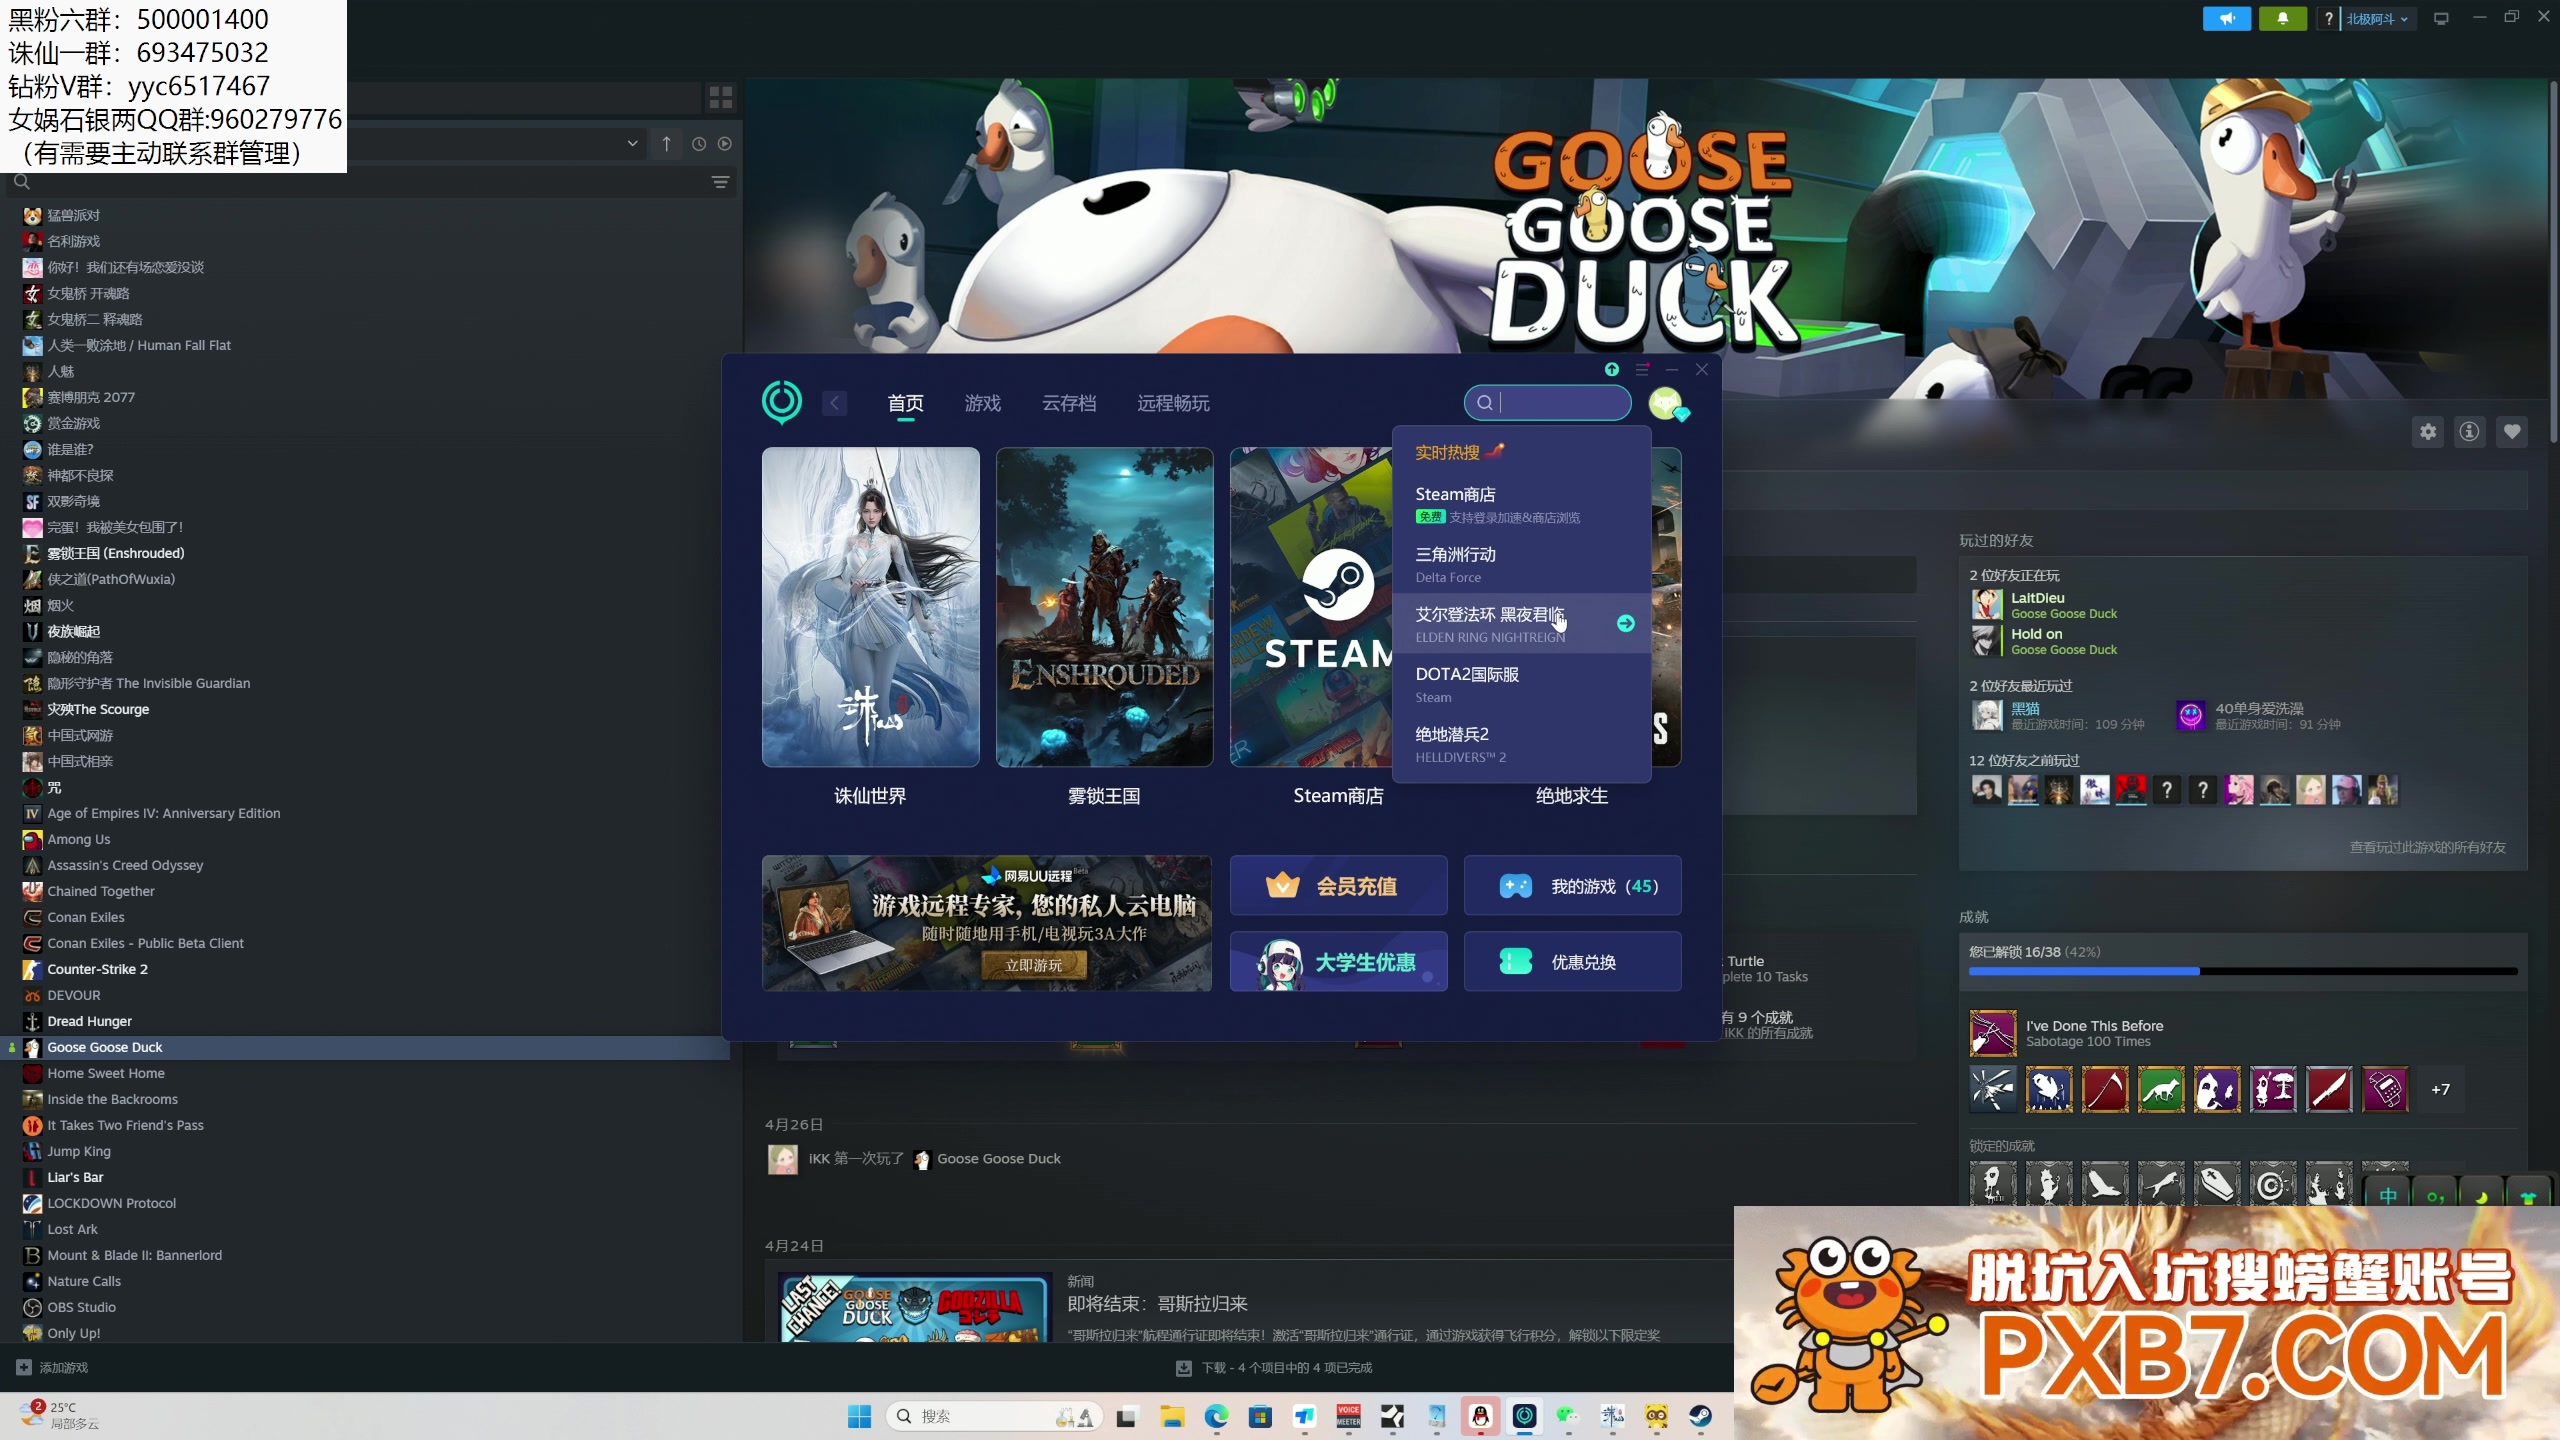This screenshot has height=1440, width=2560.
Task: Open Steam game info icon
Action: (2470, 432)
